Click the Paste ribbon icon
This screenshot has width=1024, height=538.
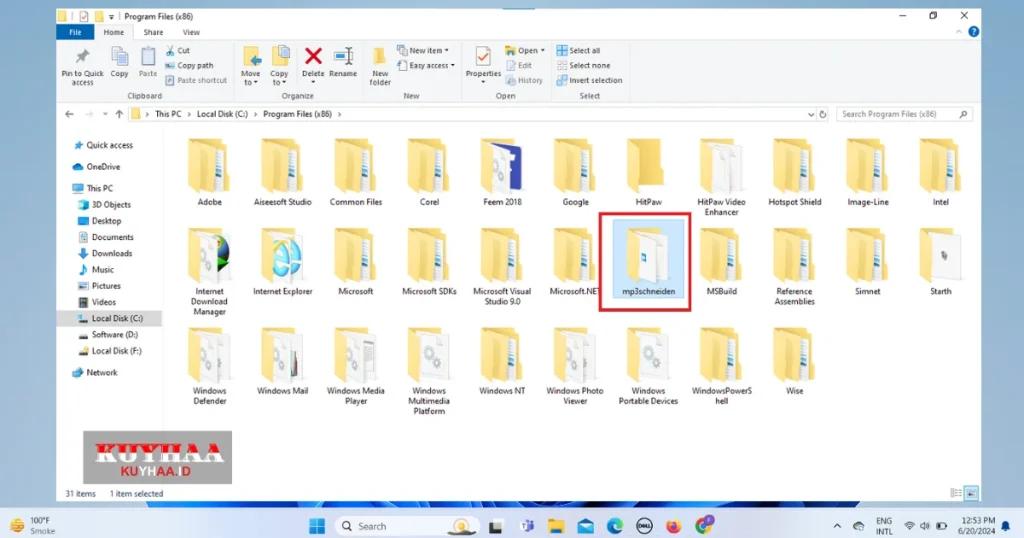click(148, 57)
